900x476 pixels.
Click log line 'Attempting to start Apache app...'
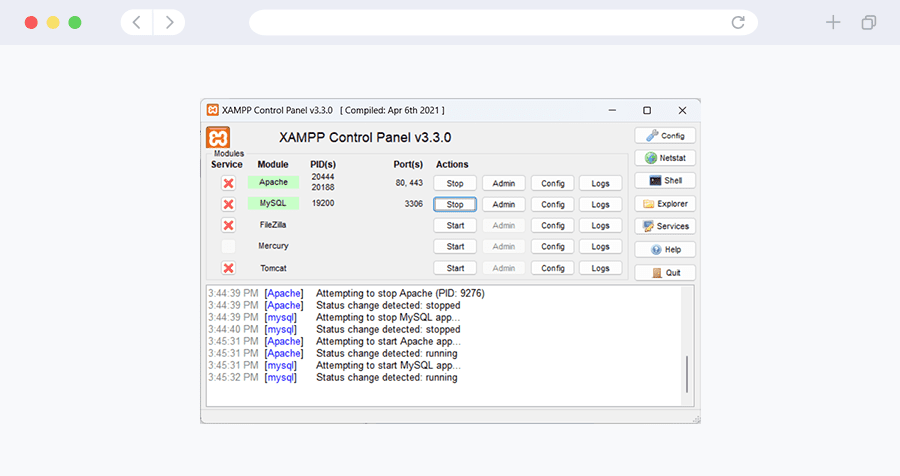388,341
